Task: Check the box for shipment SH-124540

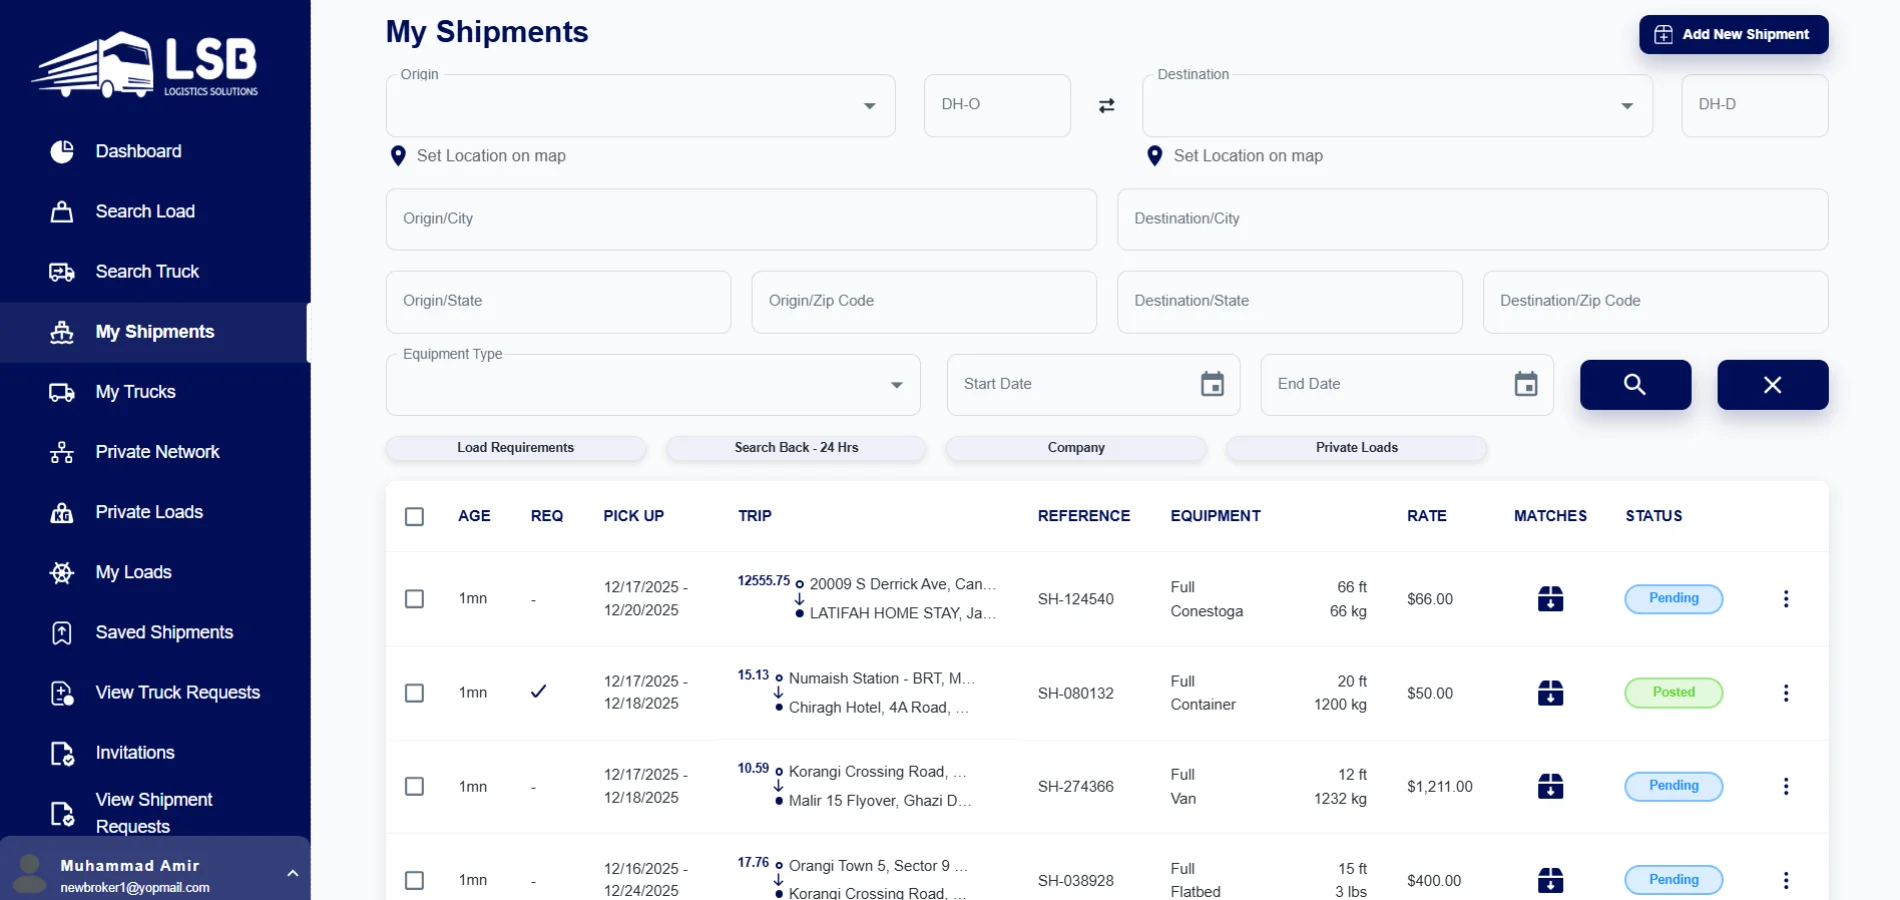Action: (414, 599)
